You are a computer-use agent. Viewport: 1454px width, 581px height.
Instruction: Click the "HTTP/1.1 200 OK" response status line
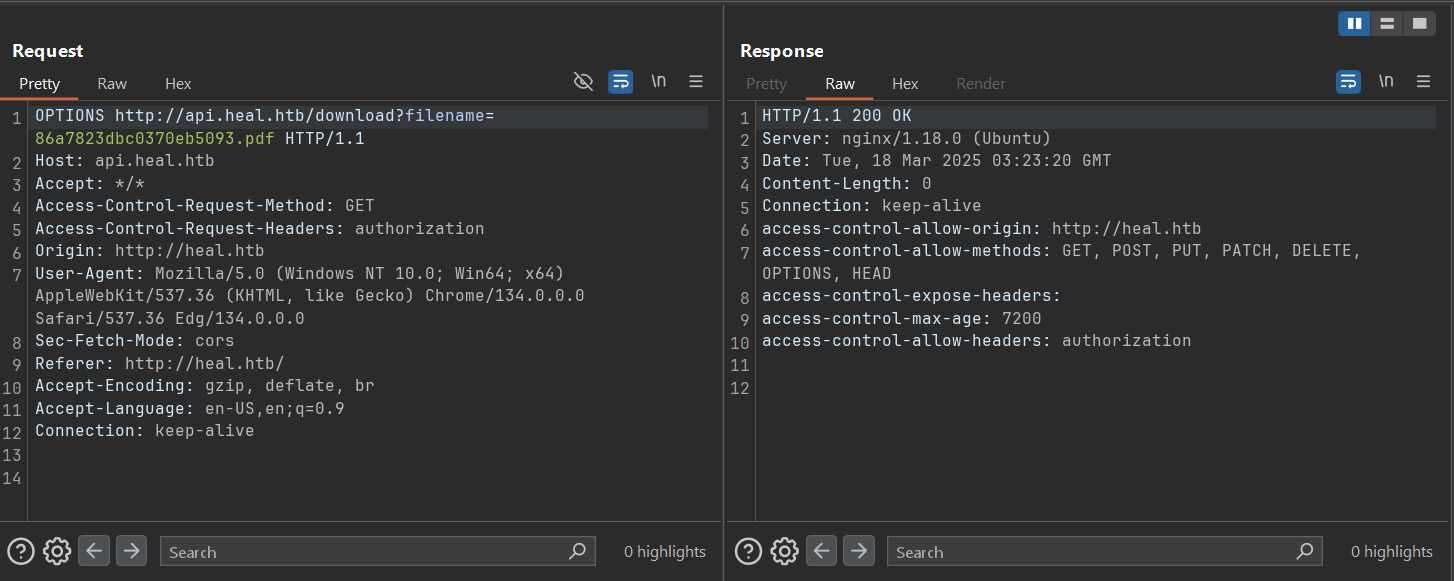pyautogui.click(x=837, y=116)
